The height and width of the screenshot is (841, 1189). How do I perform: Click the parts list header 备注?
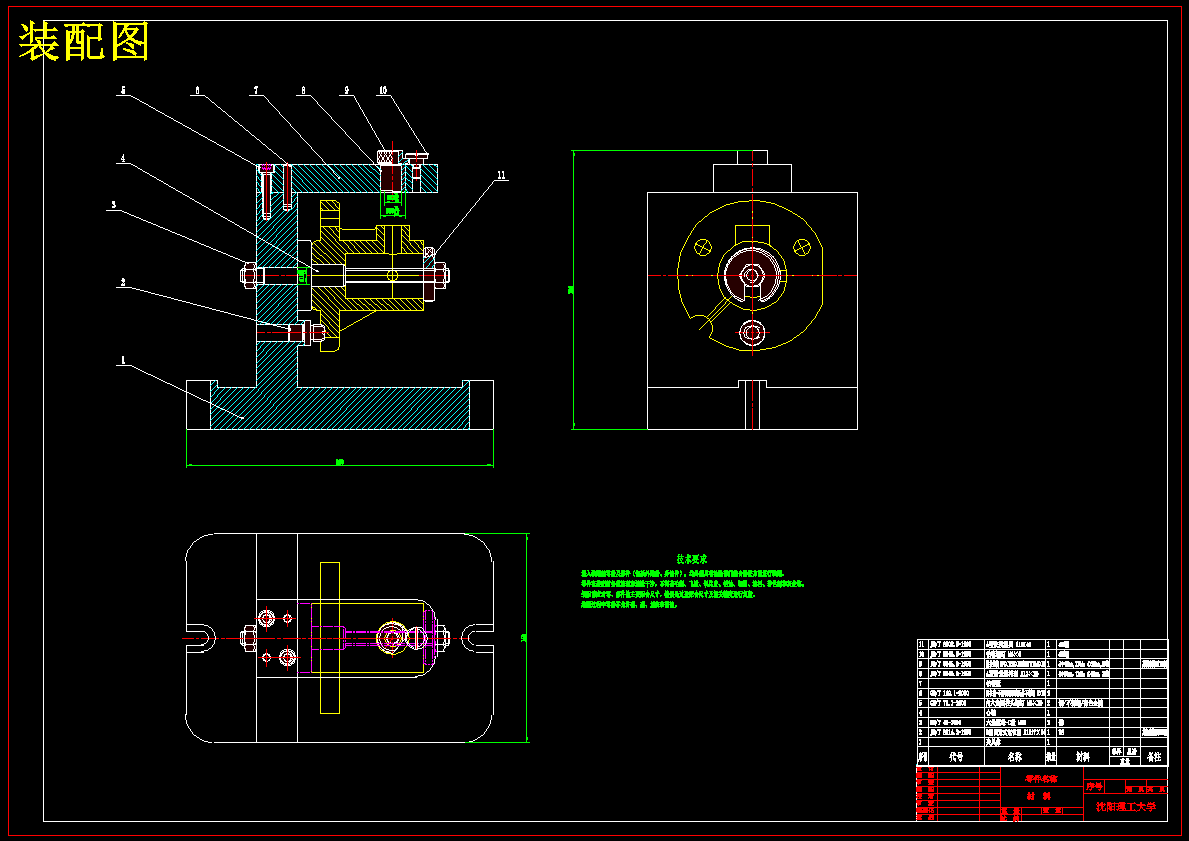tap(1154, 757)
